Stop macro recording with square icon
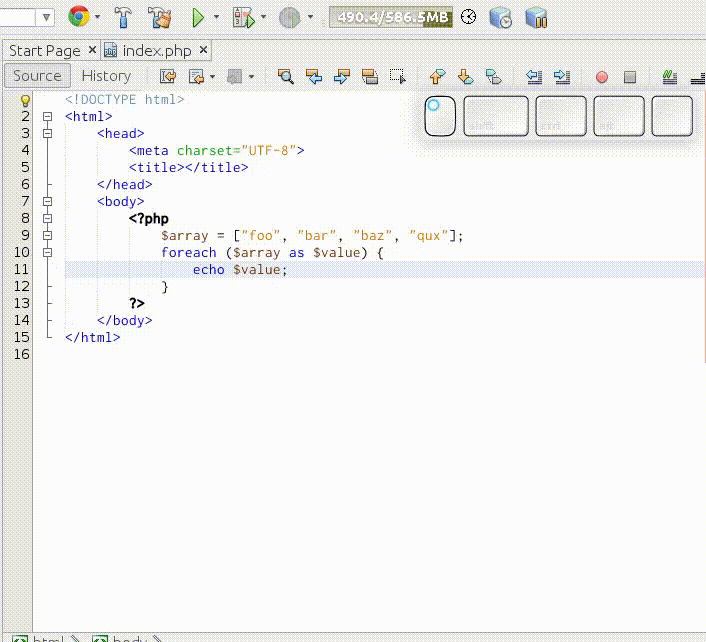 tap(630, 77)
